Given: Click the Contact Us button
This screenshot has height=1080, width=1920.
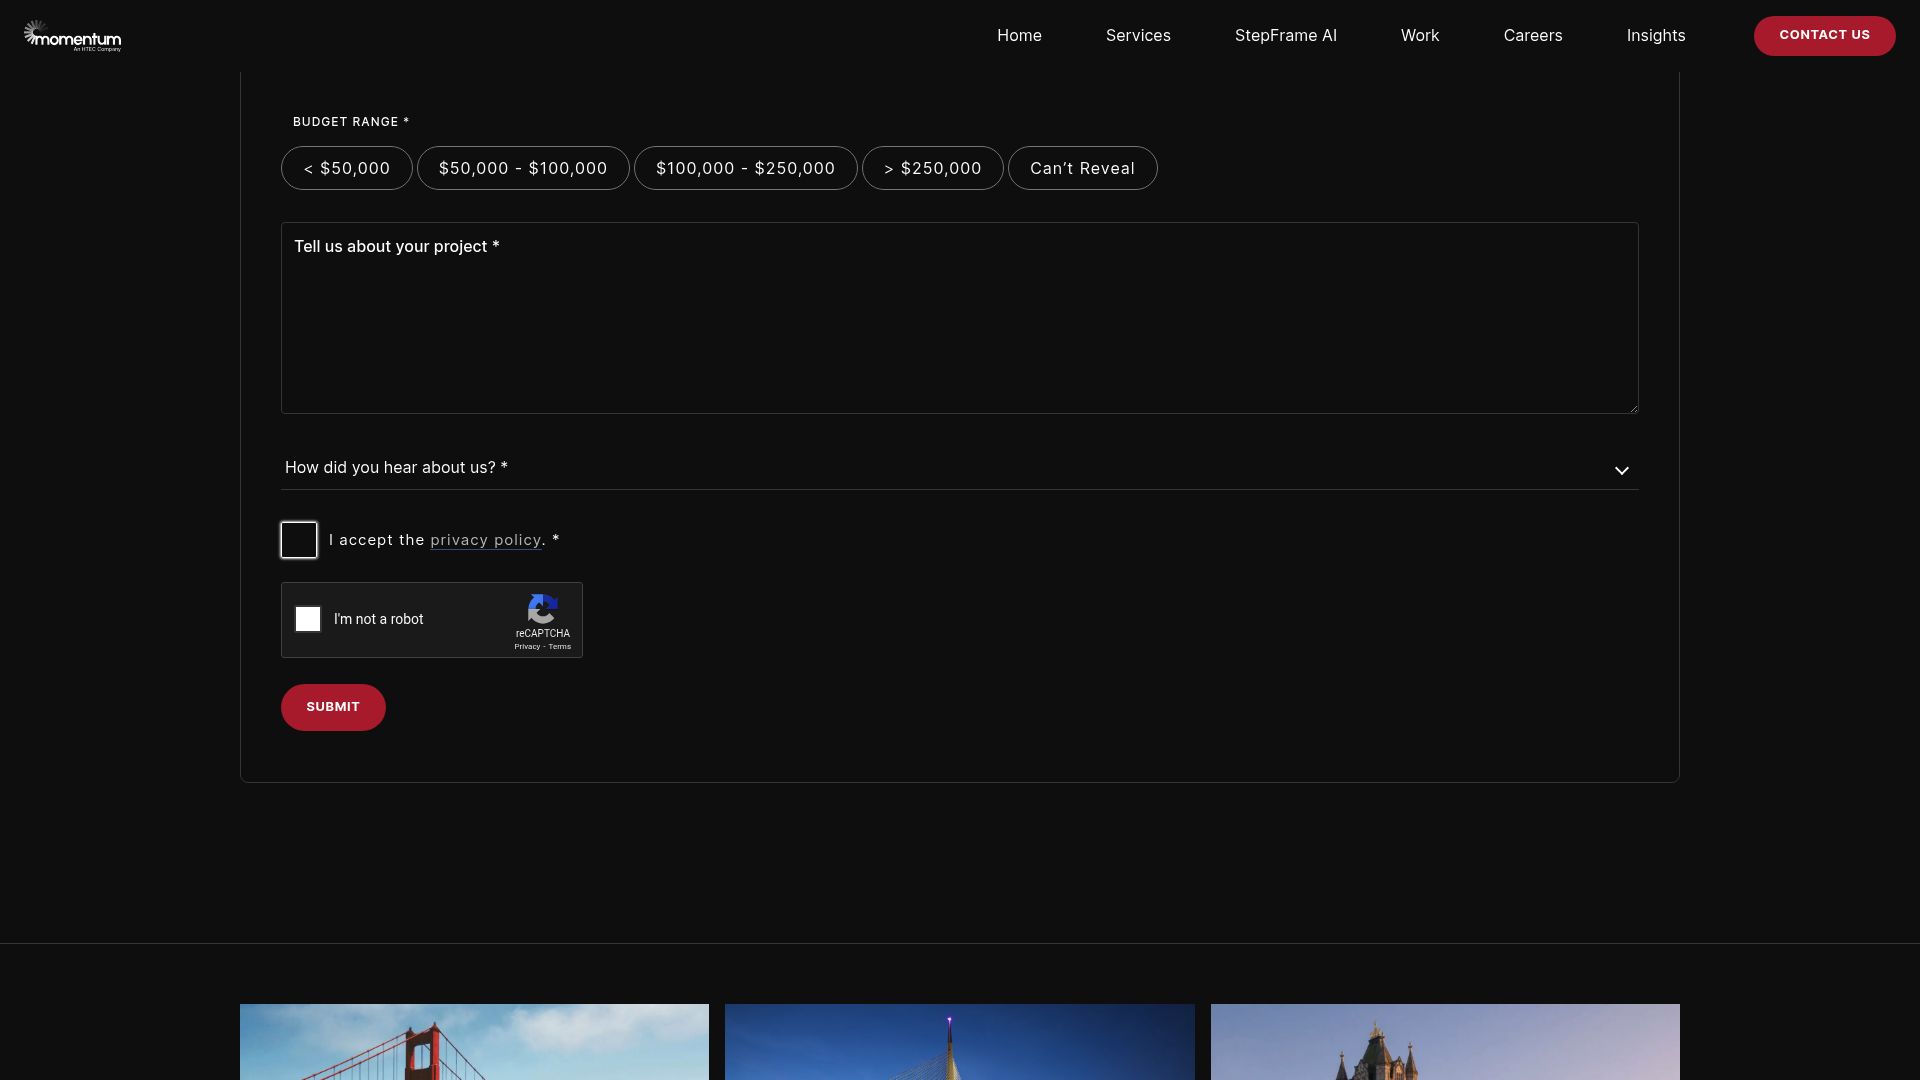Looking at the screenshot, I should point(1824,36).
